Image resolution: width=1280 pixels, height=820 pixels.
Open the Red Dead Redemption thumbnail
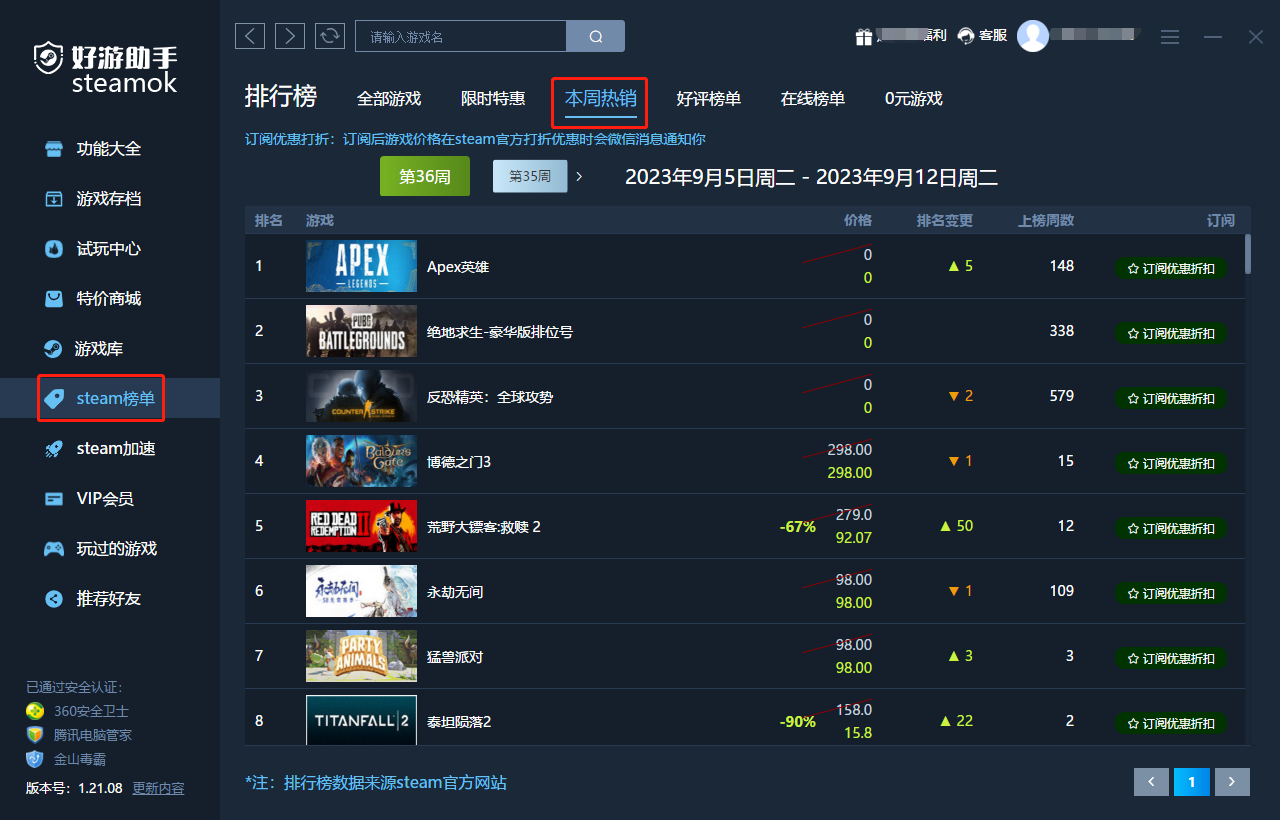tap(361, 526)
